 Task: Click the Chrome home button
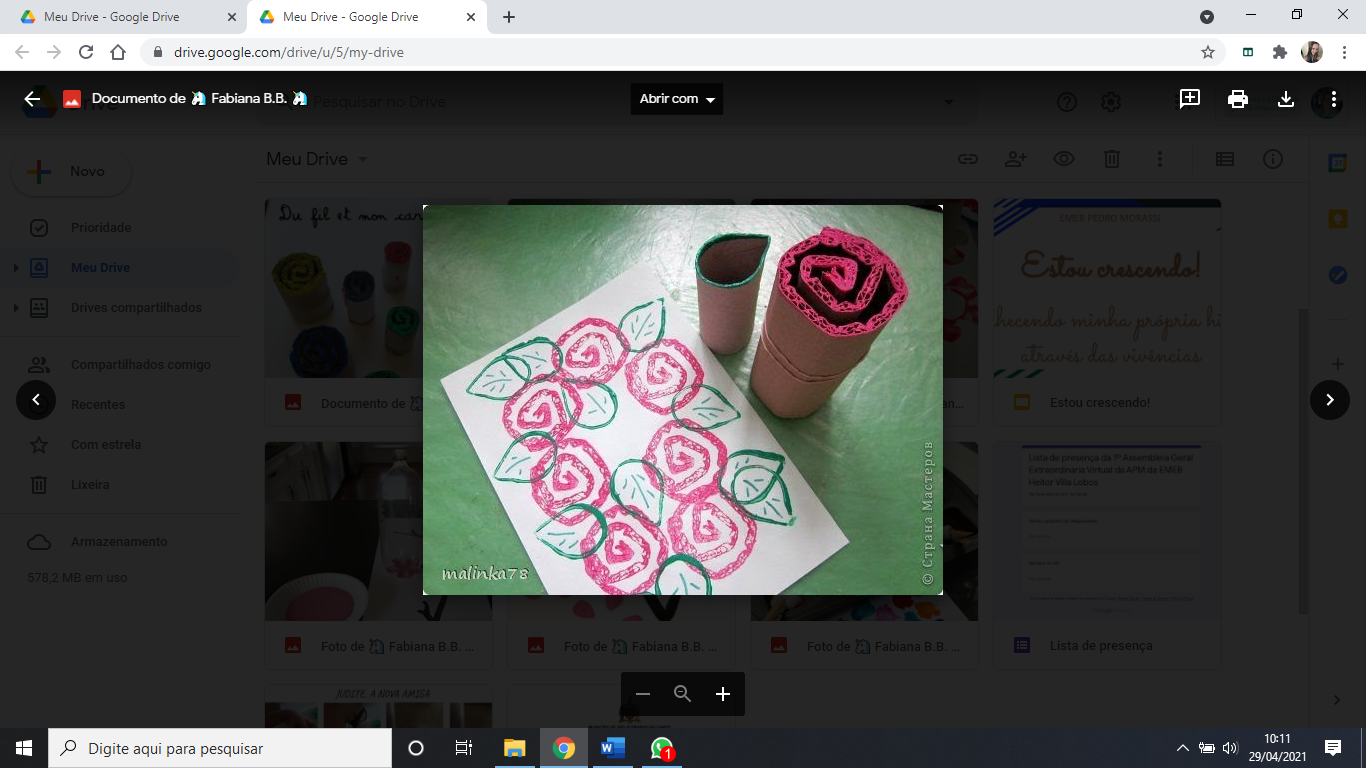coord(118,52)
